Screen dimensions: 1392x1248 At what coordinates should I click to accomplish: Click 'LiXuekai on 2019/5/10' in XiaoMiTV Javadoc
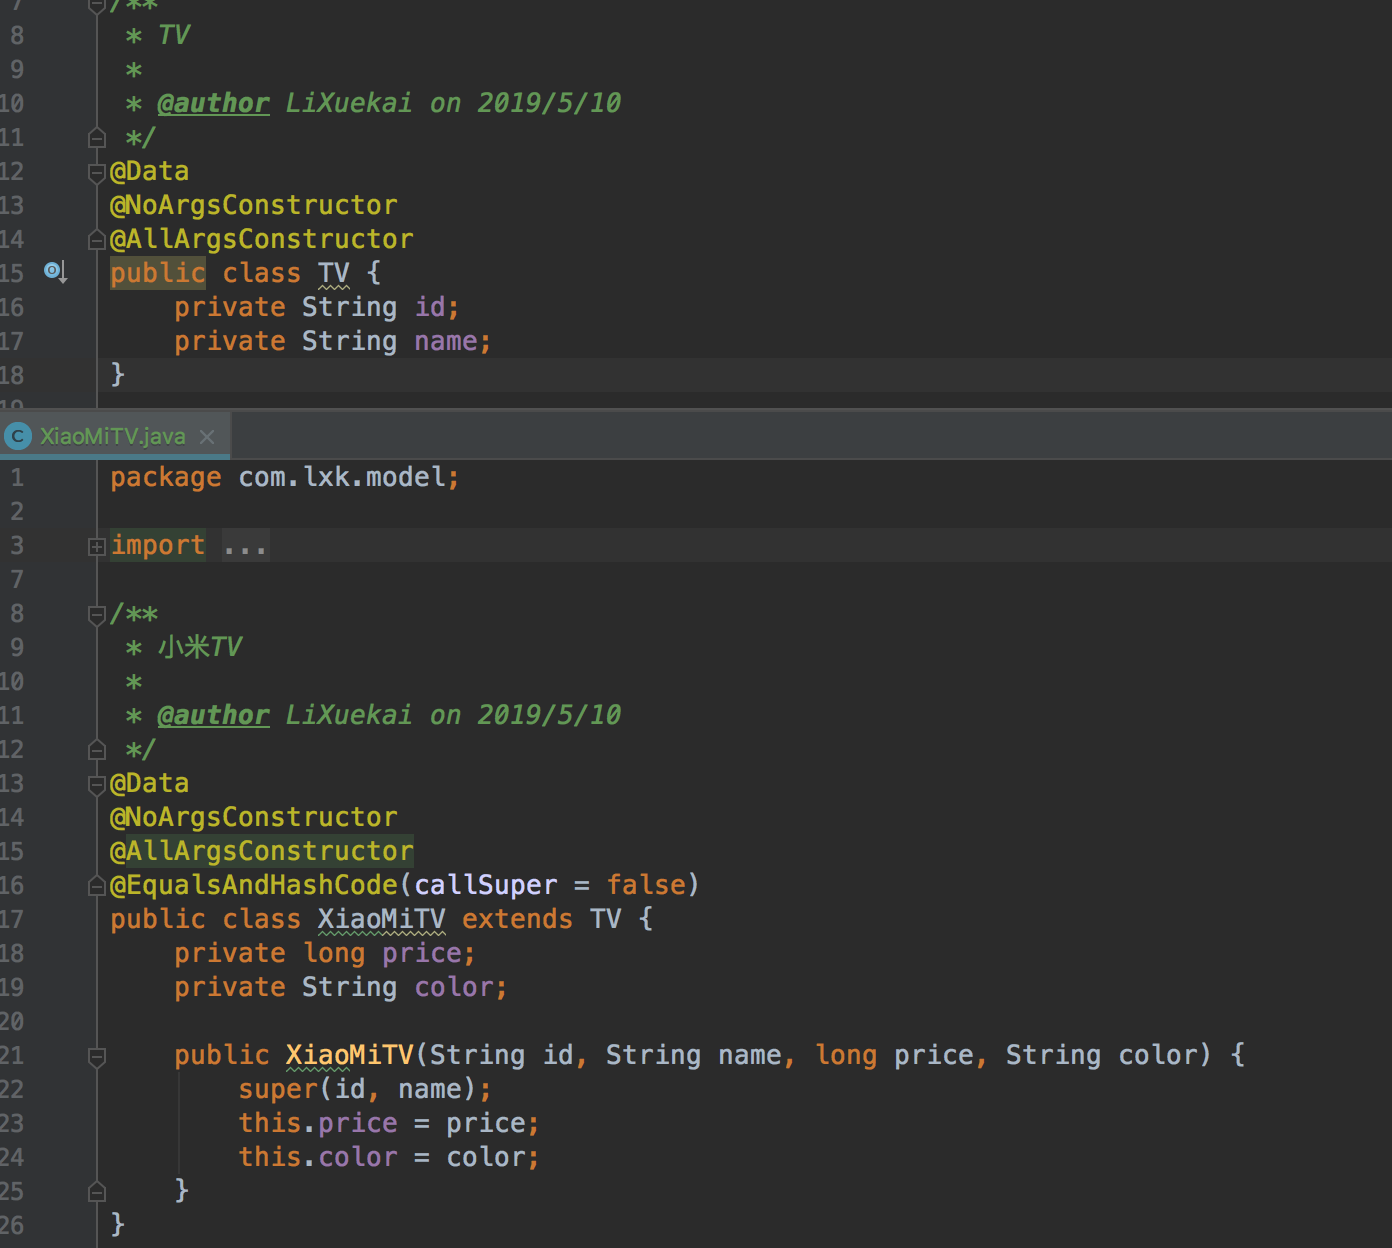[454, 715]
